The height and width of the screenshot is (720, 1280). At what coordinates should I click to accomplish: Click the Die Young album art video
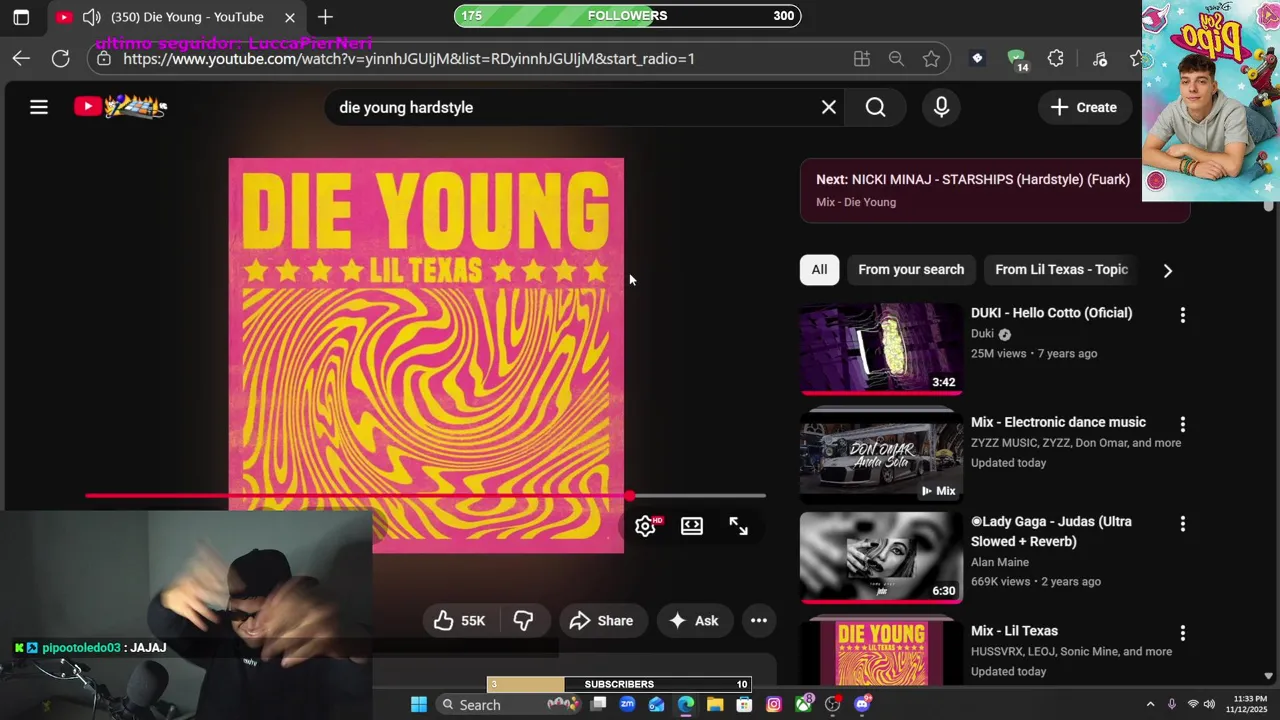coord(426,355)
